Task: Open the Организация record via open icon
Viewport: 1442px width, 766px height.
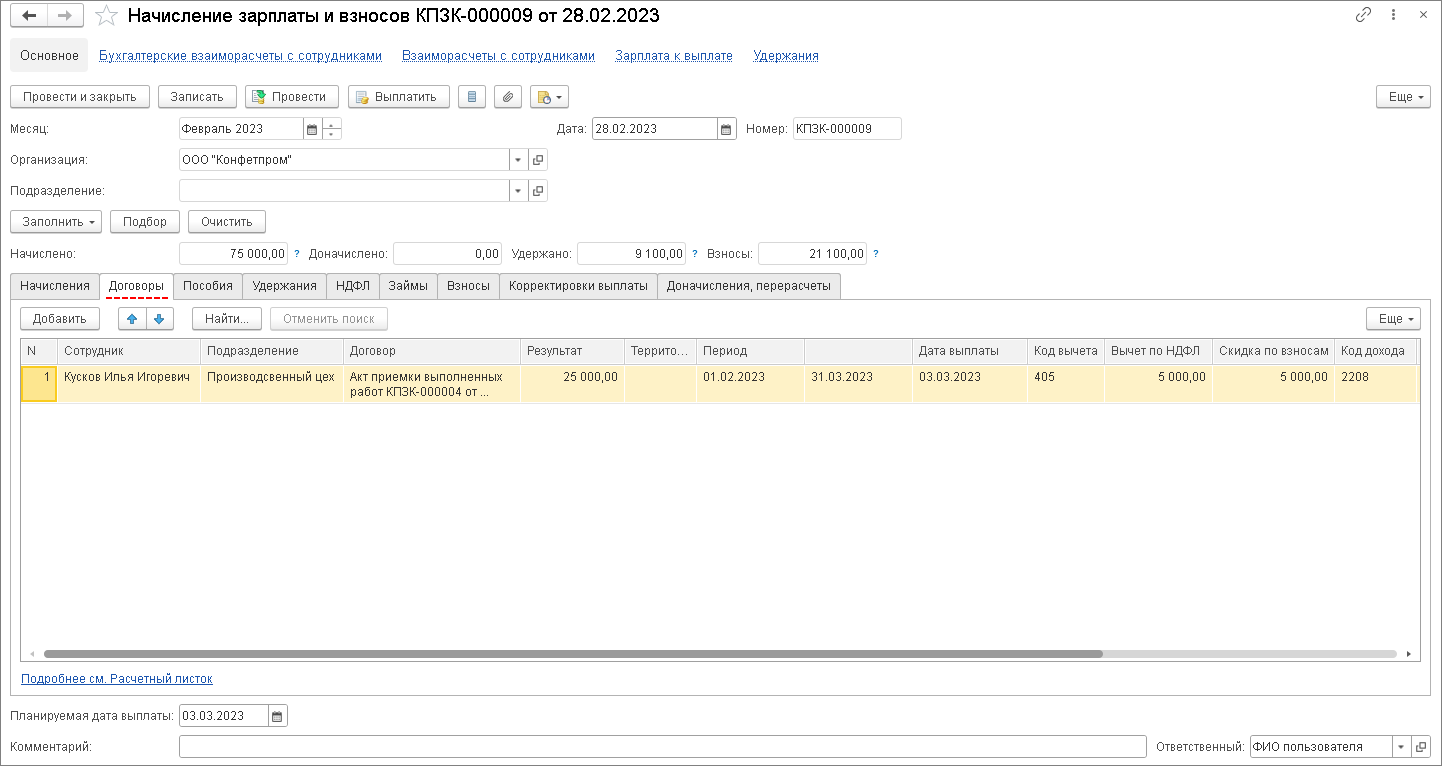Action: 538,160
